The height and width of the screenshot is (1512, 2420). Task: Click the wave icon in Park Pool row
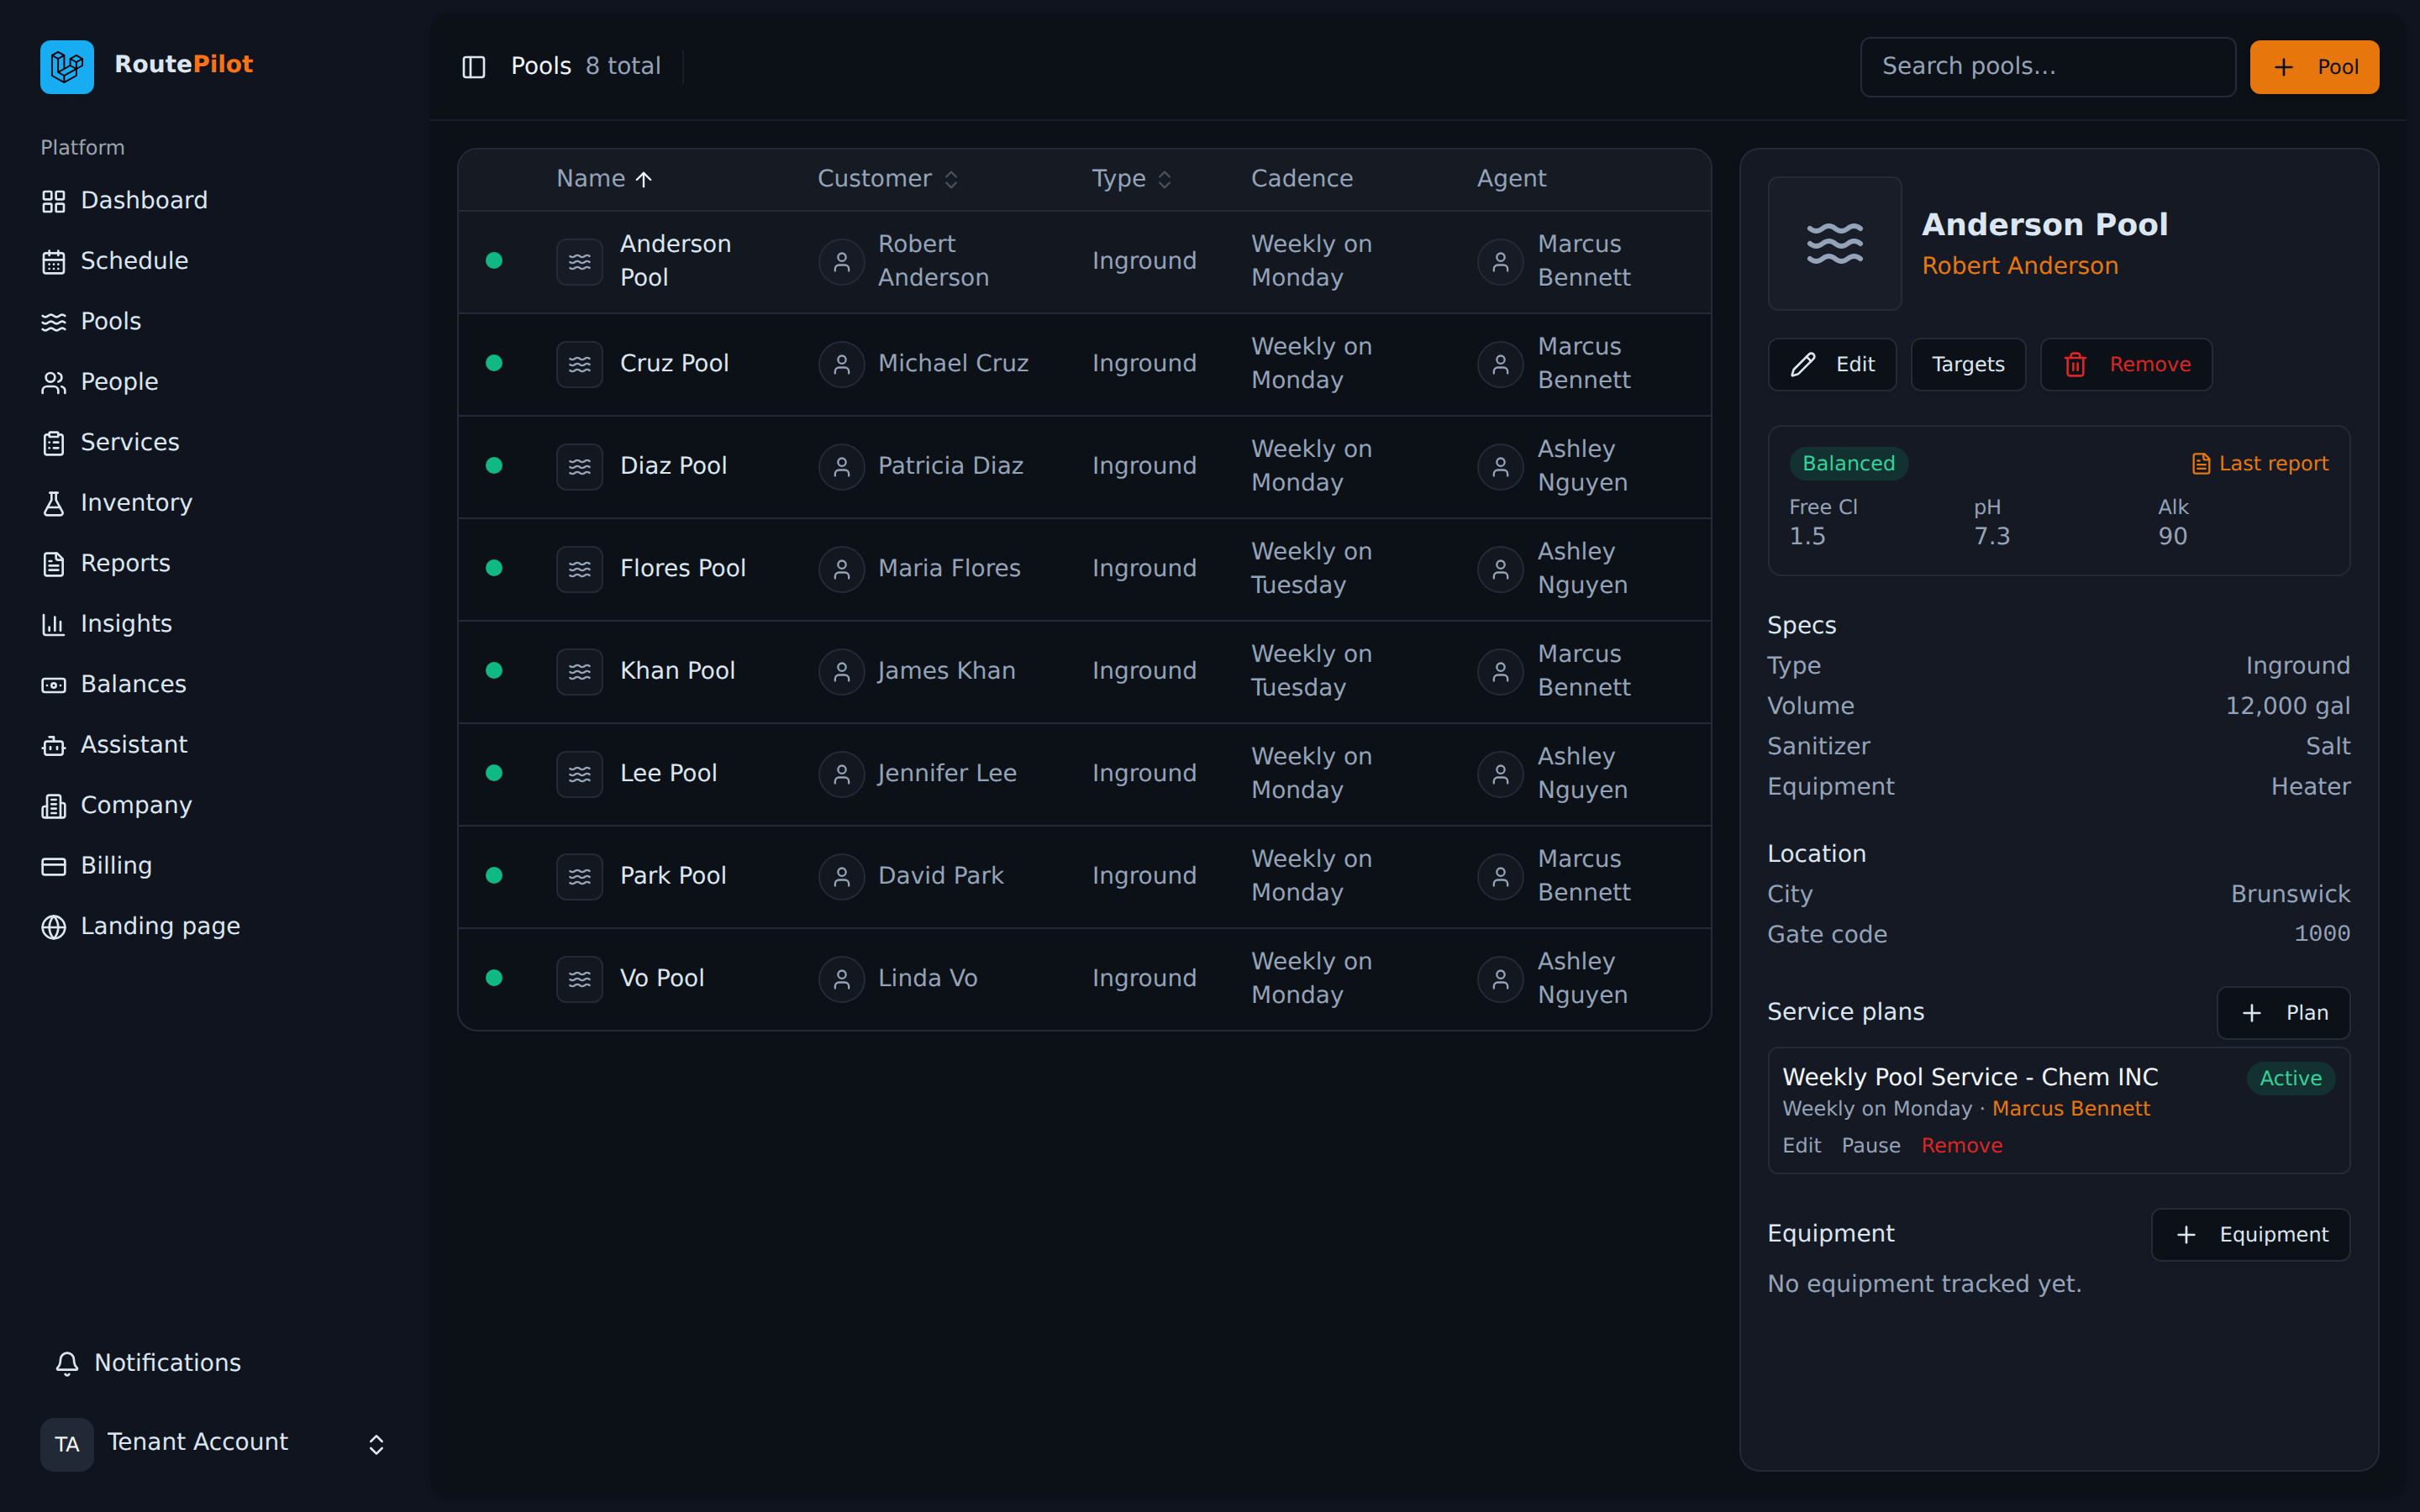click(579, 876)
